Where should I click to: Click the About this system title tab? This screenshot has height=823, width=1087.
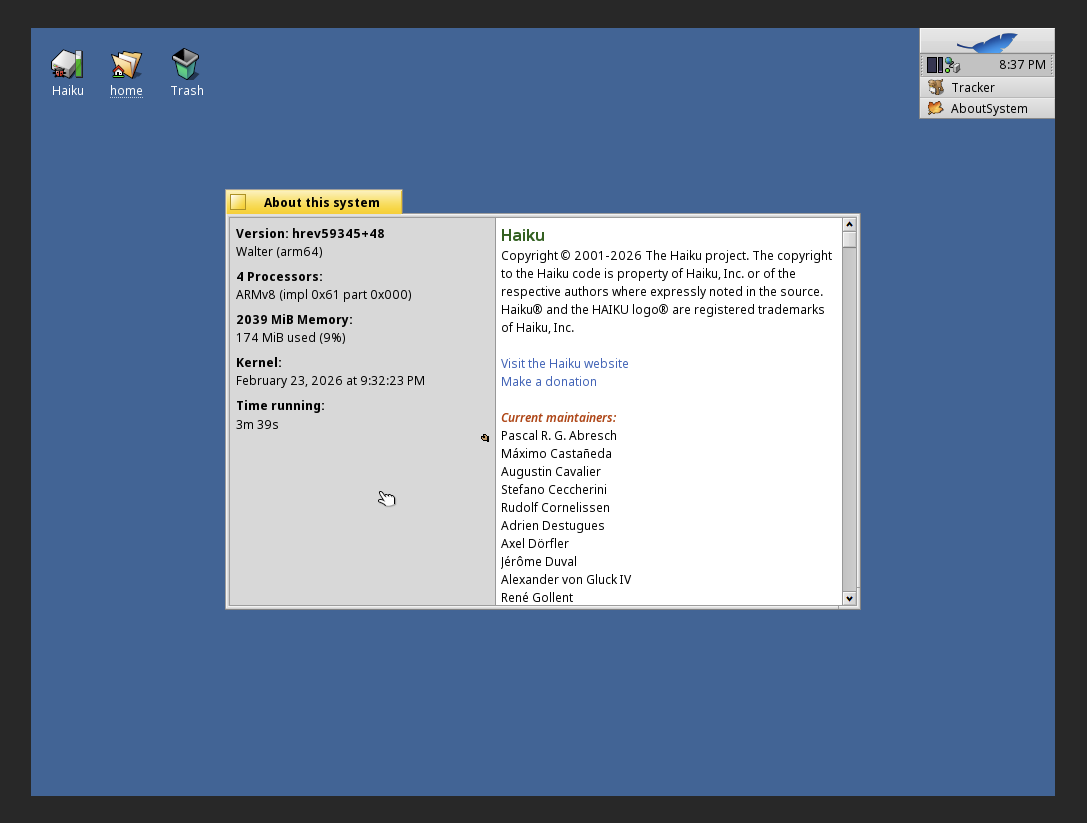321,202
